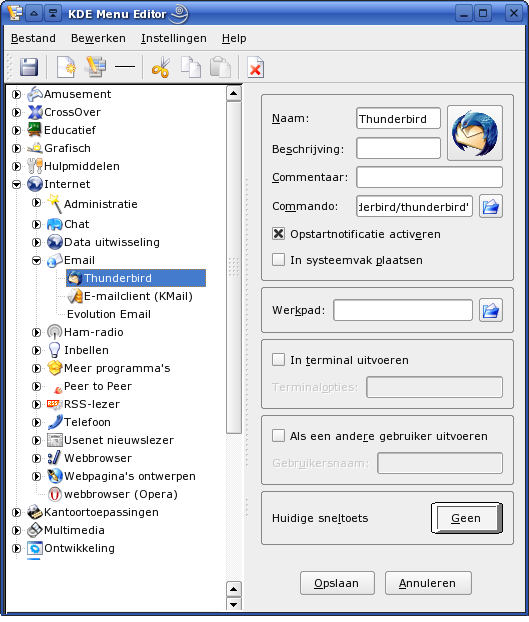This screenshot has height=622, width=529.
Task: Click the Naam input field
Action: click(398, 118)
